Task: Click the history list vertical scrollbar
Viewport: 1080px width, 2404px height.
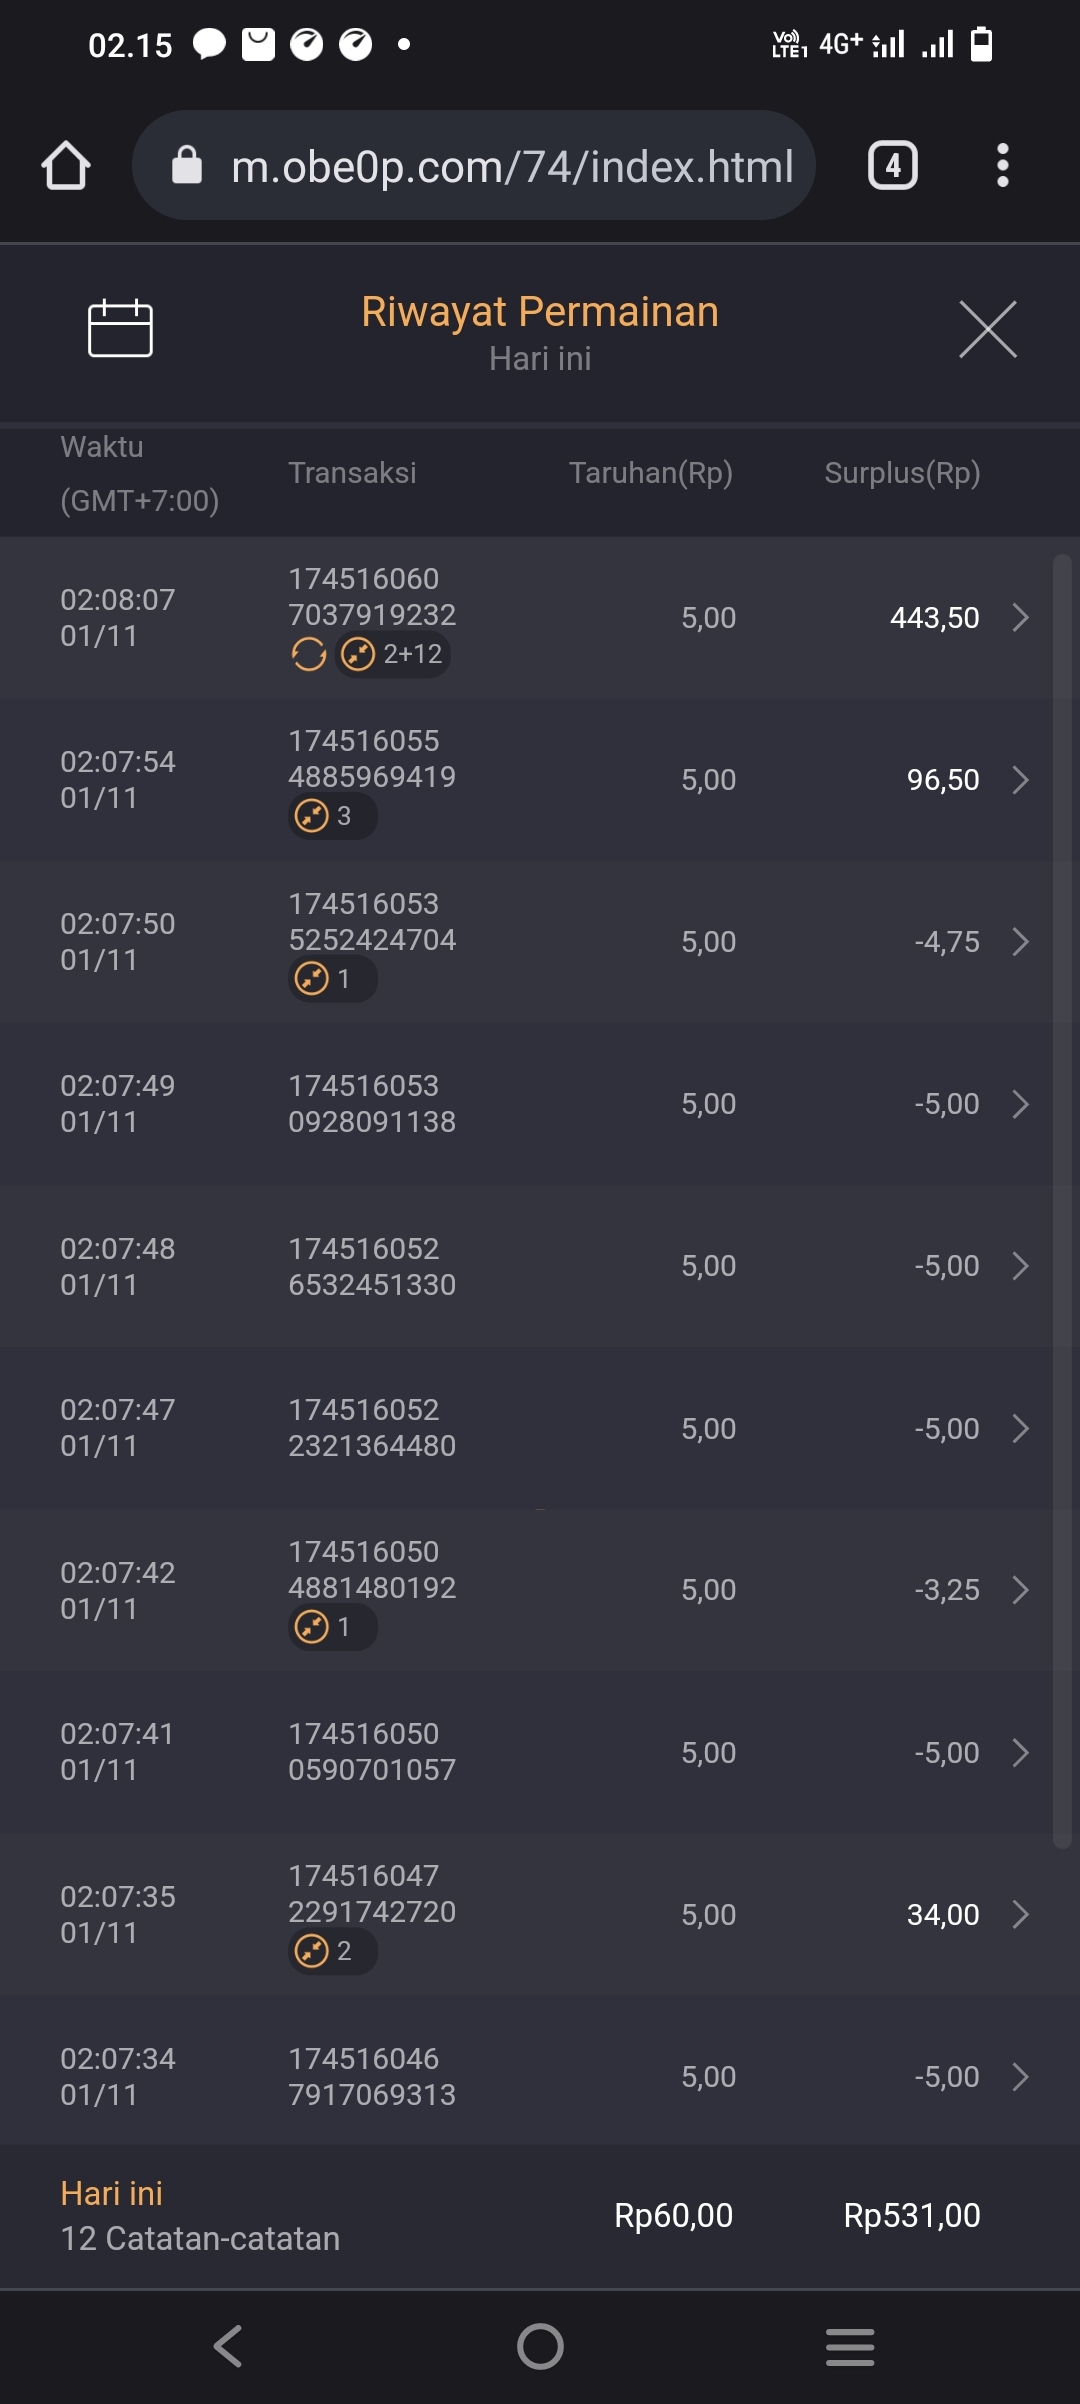Action: tap(1062, 1200)
